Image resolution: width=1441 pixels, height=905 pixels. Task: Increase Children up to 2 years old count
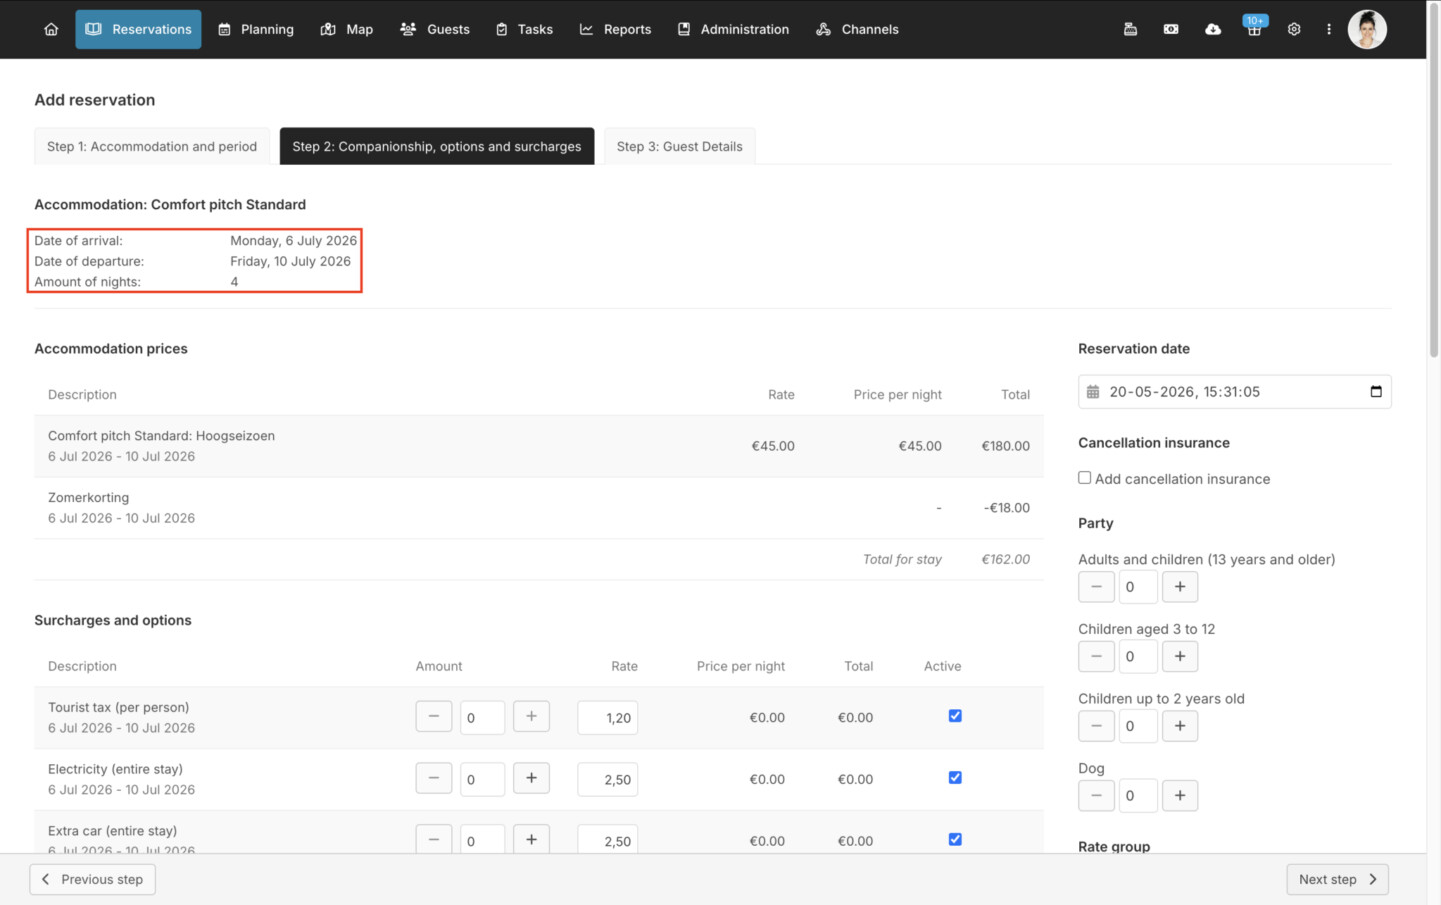pyautogui.click(x=1180, y=726)
